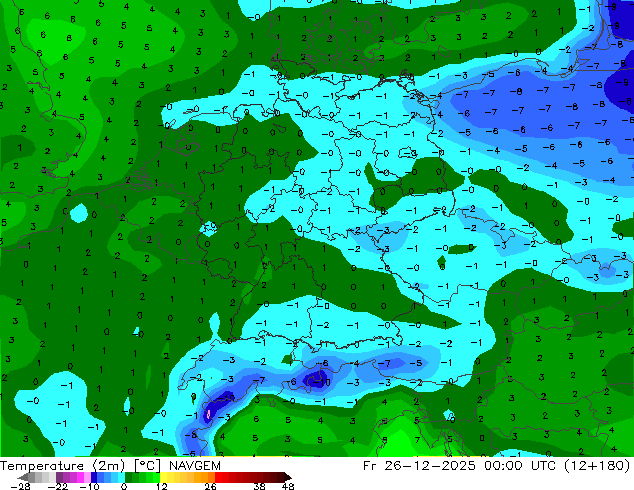Click the bright red legend swatch next to 26
Image resolution: width=634 pixels, height=490 pixels.
click(218, 477)
